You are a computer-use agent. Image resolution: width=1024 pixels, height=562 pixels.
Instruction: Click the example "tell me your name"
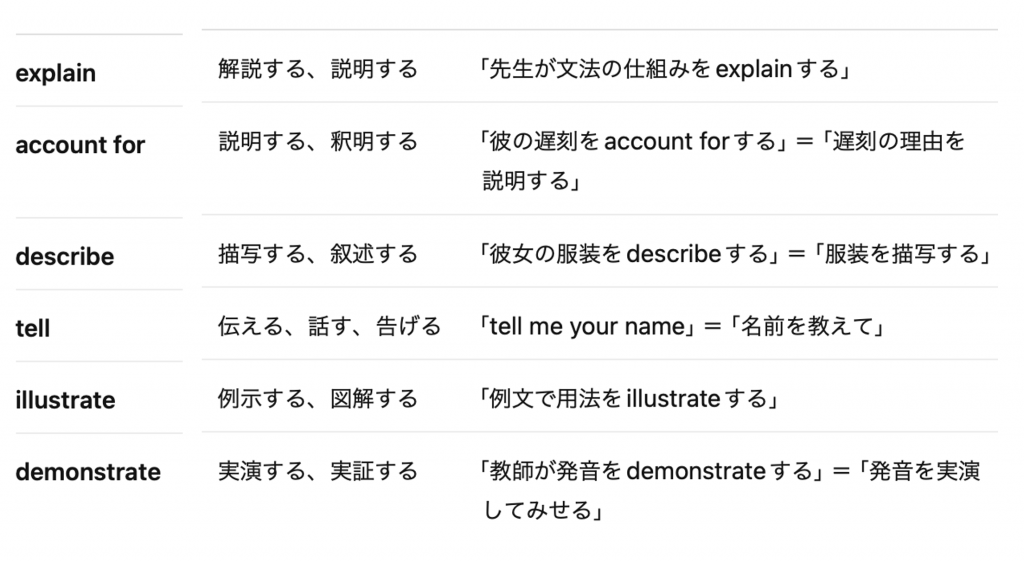coord(587,326)
